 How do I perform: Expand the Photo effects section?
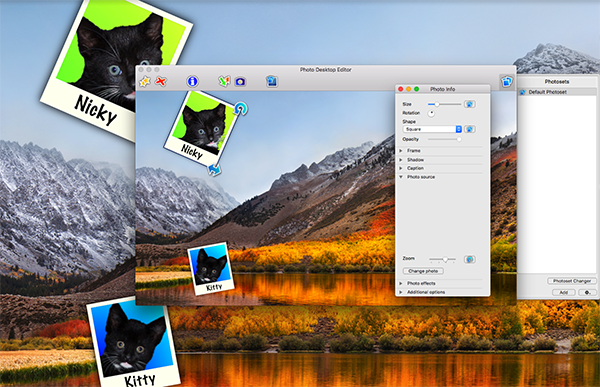click(401, 283)
